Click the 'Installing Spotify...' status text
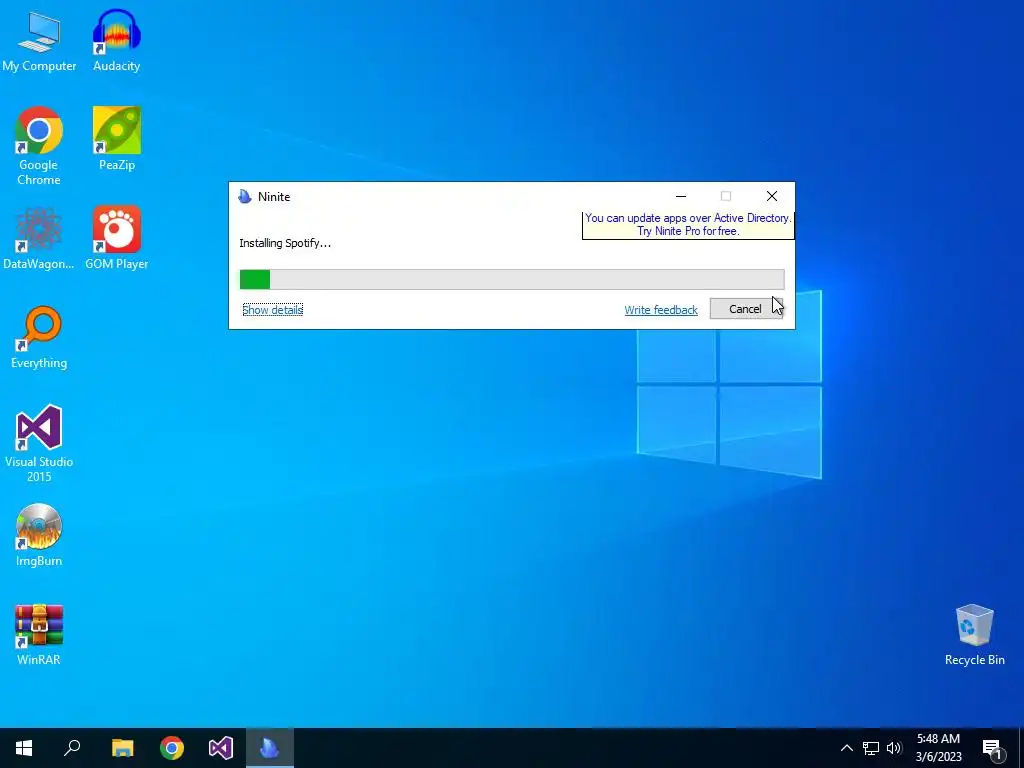Image resolution: width=1024 pixels, height=768 pixels. pyautogui.click(x=285, y=243)
